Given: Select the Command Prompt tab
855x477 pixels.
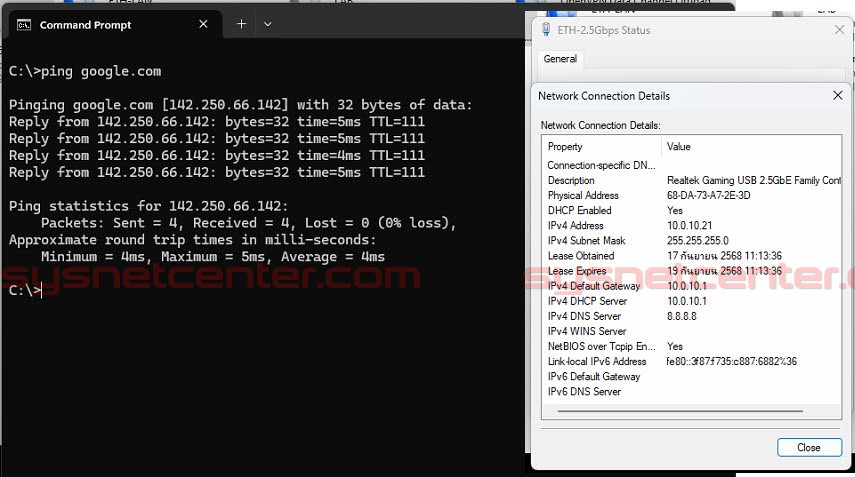Looking at the screenshot, I should tap(116, 25).
